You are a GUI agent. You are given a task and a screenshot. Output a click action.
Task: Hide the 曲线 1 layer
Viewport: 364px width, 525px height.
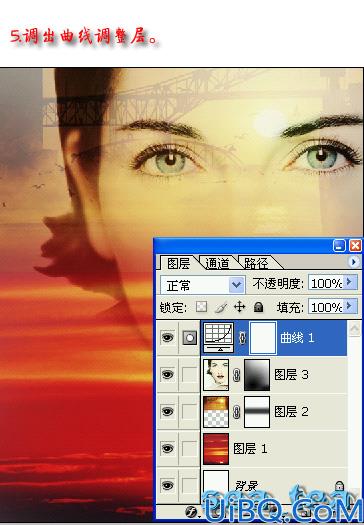tap(167, 338)
